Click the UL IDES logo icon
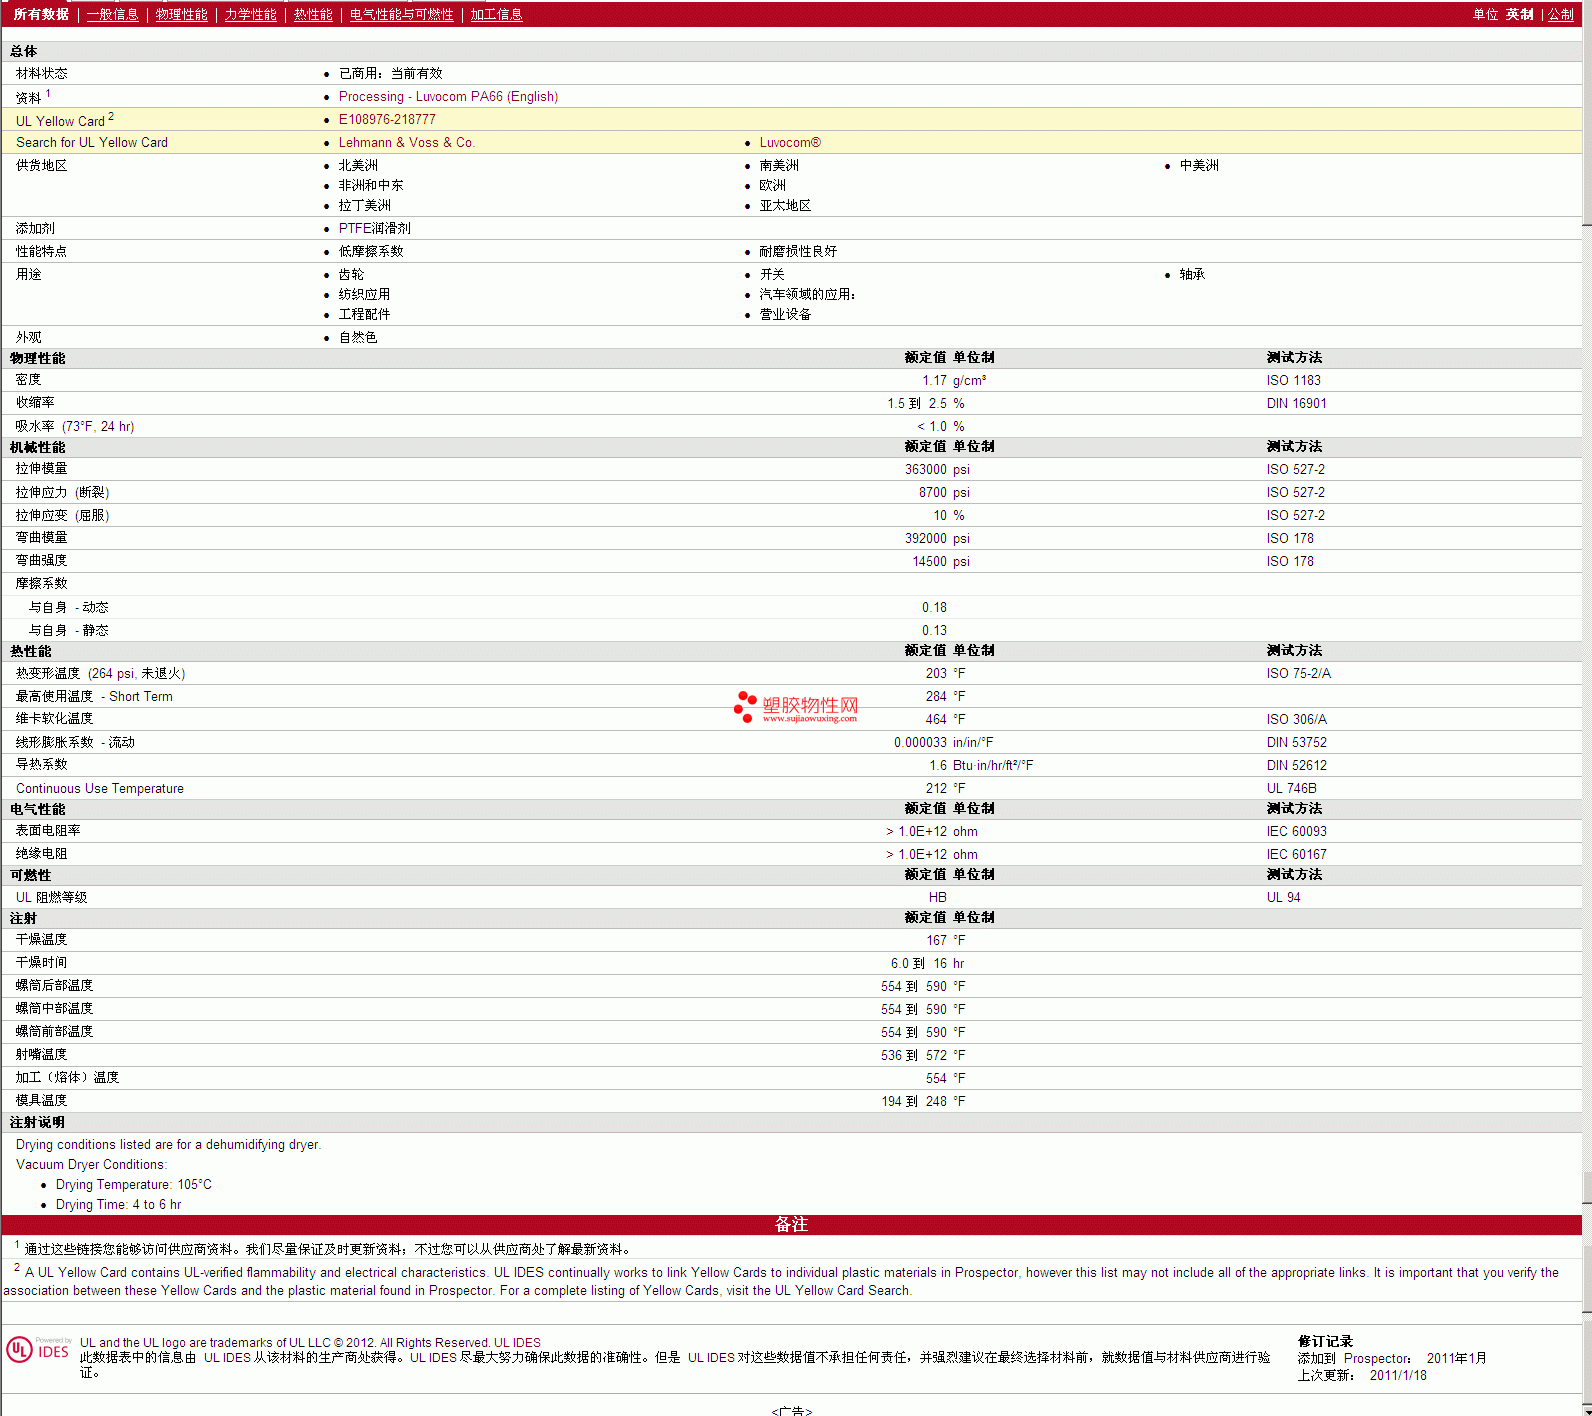The image size is (1592, 1416). (38, 1349)
